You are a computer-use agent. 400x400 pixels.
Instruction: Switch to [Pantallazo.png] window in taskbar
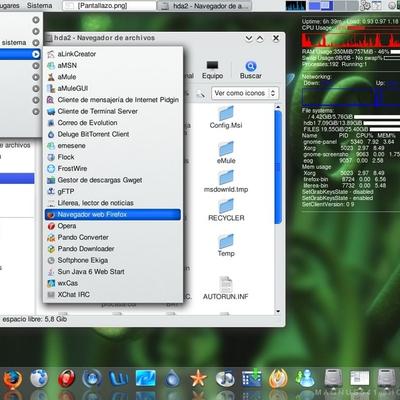pyautogui.click(x=109, y=6)
